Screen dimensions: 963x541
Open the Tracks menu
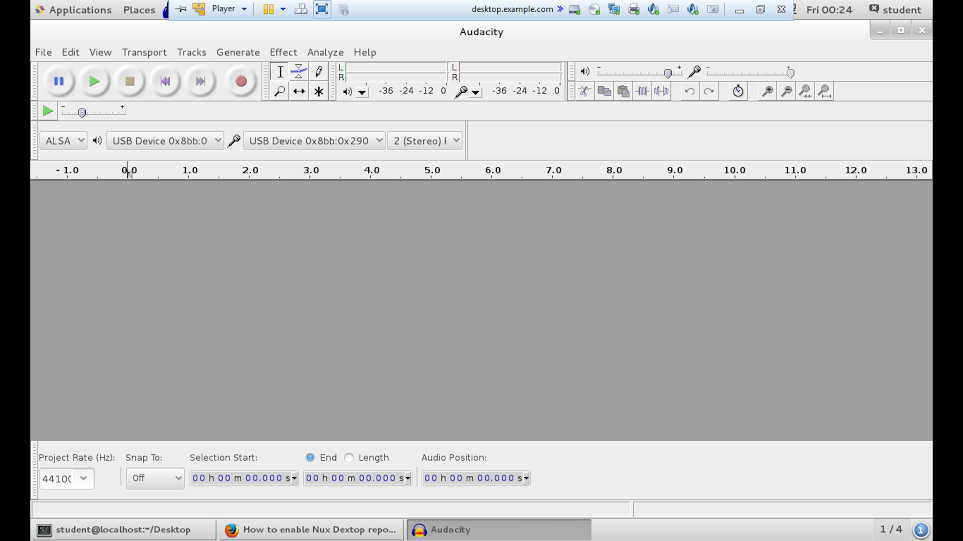coord(191,52)
